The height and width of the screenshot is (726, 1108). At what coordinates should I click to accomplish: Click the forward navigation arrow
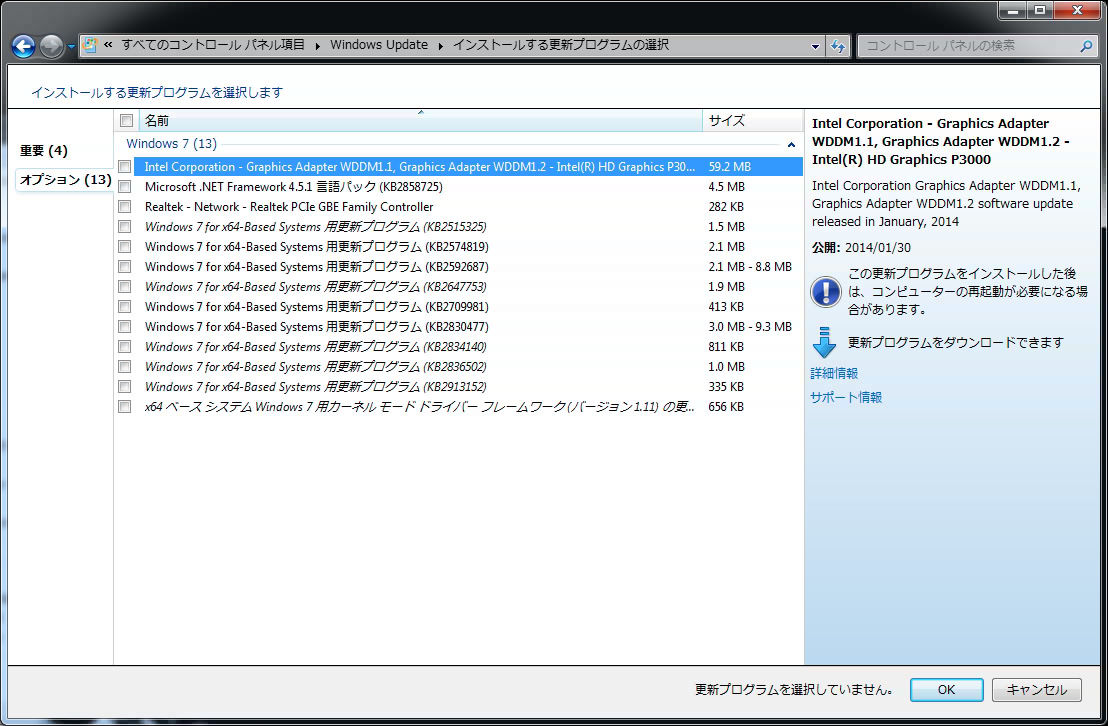tap(51, 47)
